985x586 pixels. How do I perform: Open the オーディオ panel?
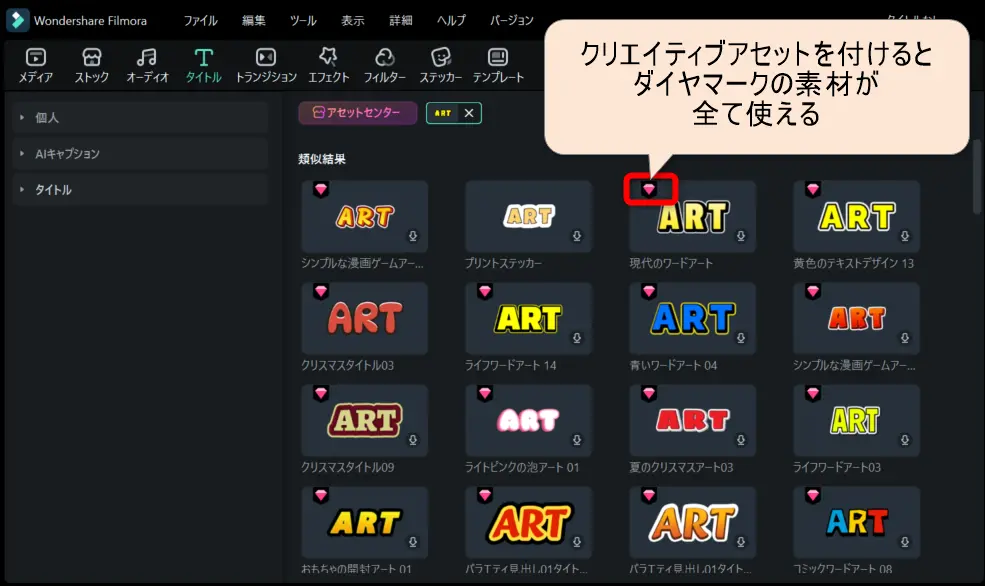tap(148, 65)
